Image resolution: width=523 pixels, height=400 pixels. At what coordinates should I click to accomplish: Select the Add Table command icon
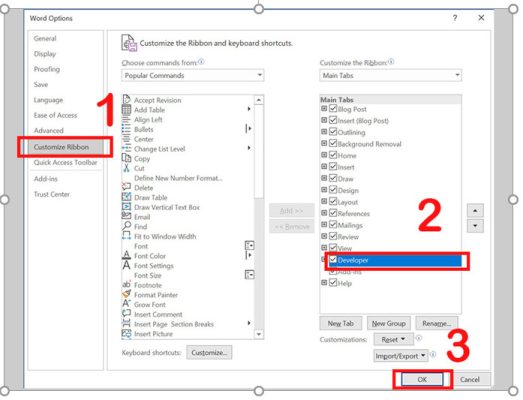click(126, 109)
